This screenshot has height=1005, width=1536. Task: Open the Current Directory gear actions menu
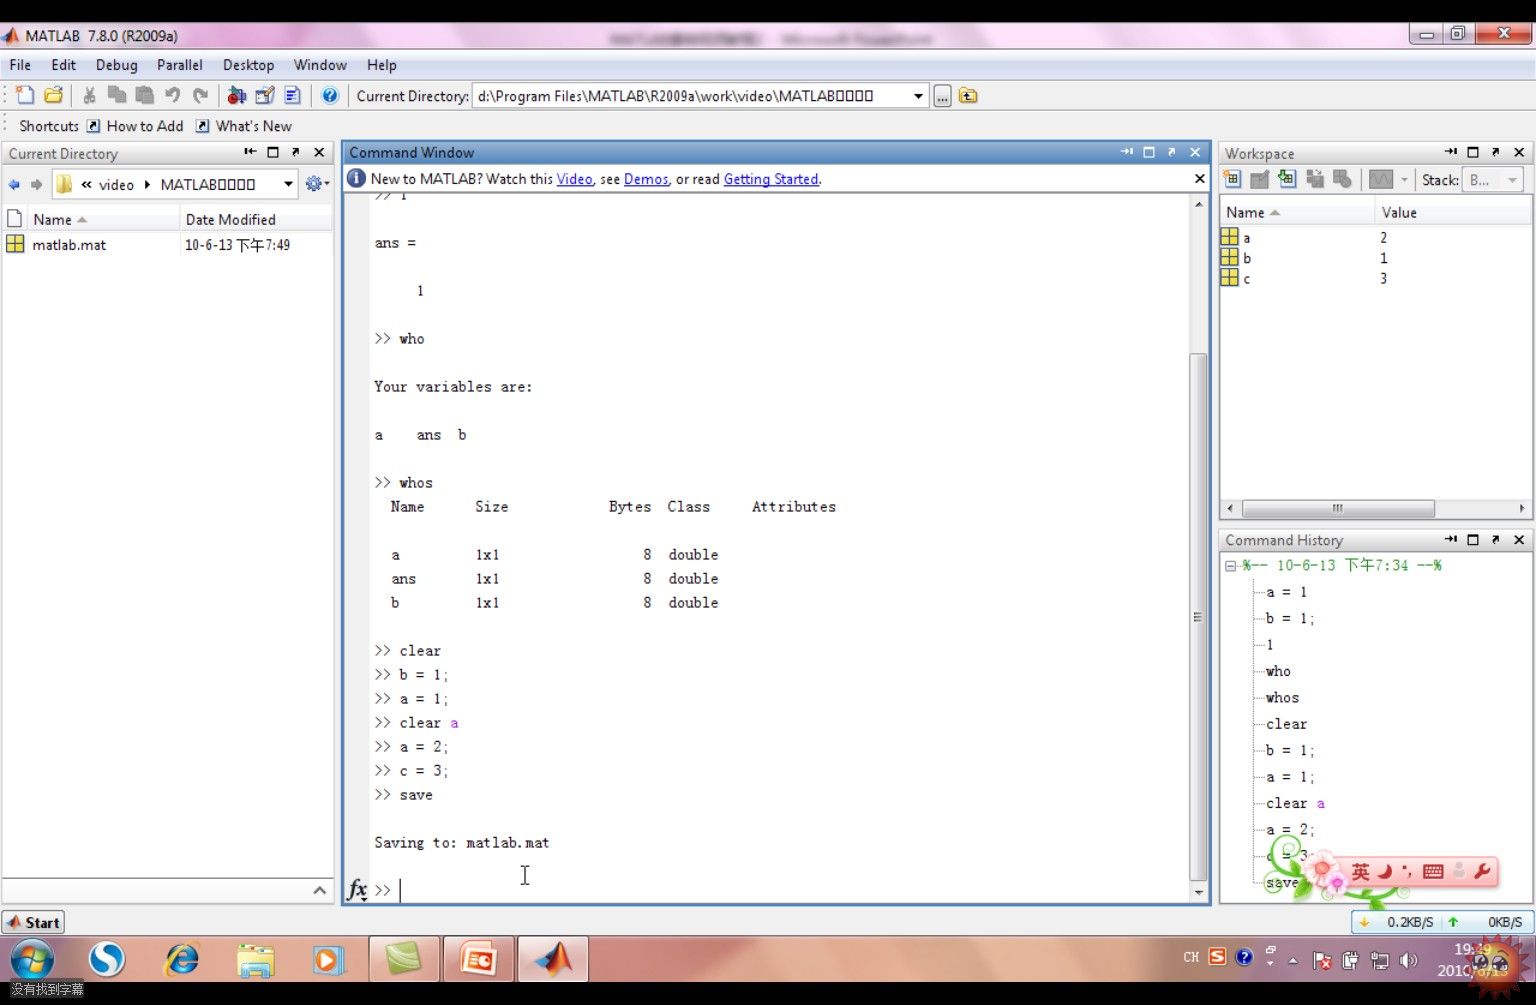click(x=317, y=184)
